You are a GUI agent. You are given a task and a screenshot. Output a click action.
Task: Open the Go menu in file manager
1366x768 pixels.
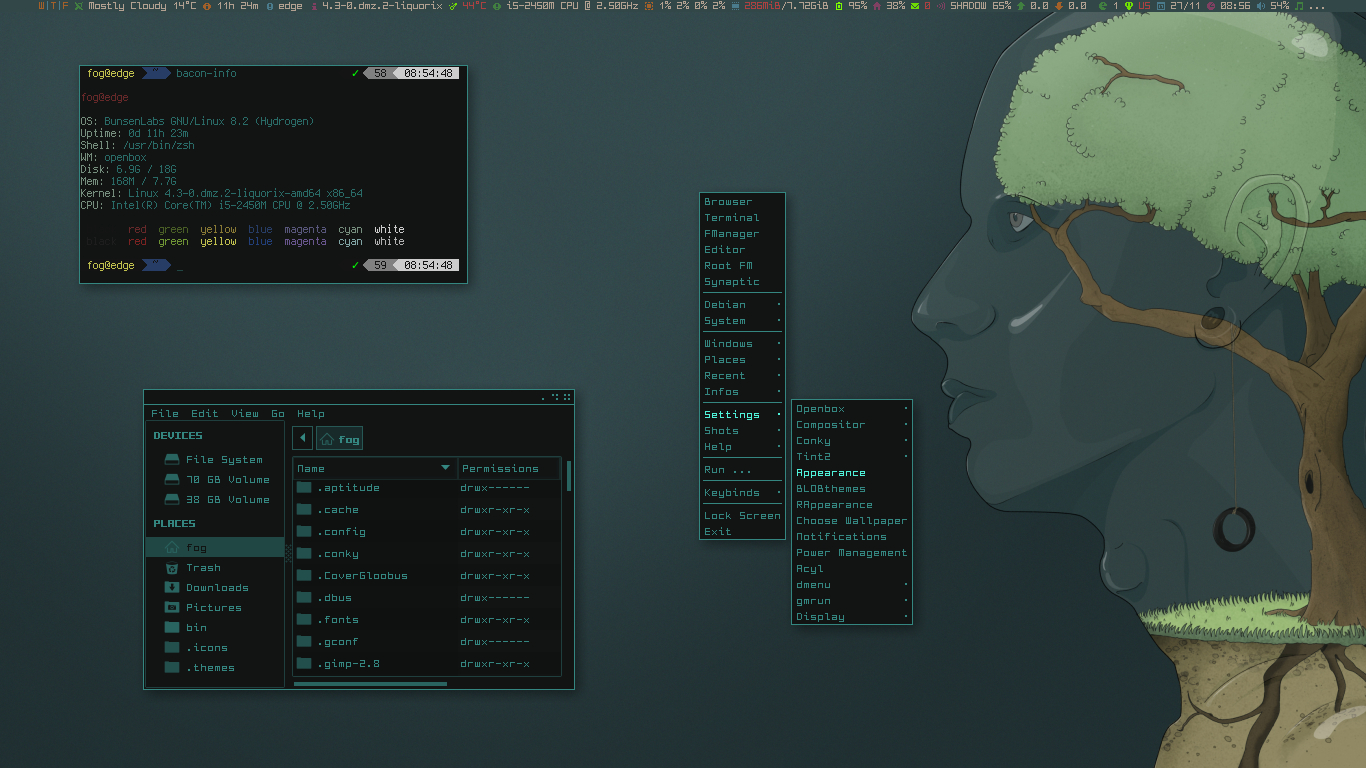(278, 414)
